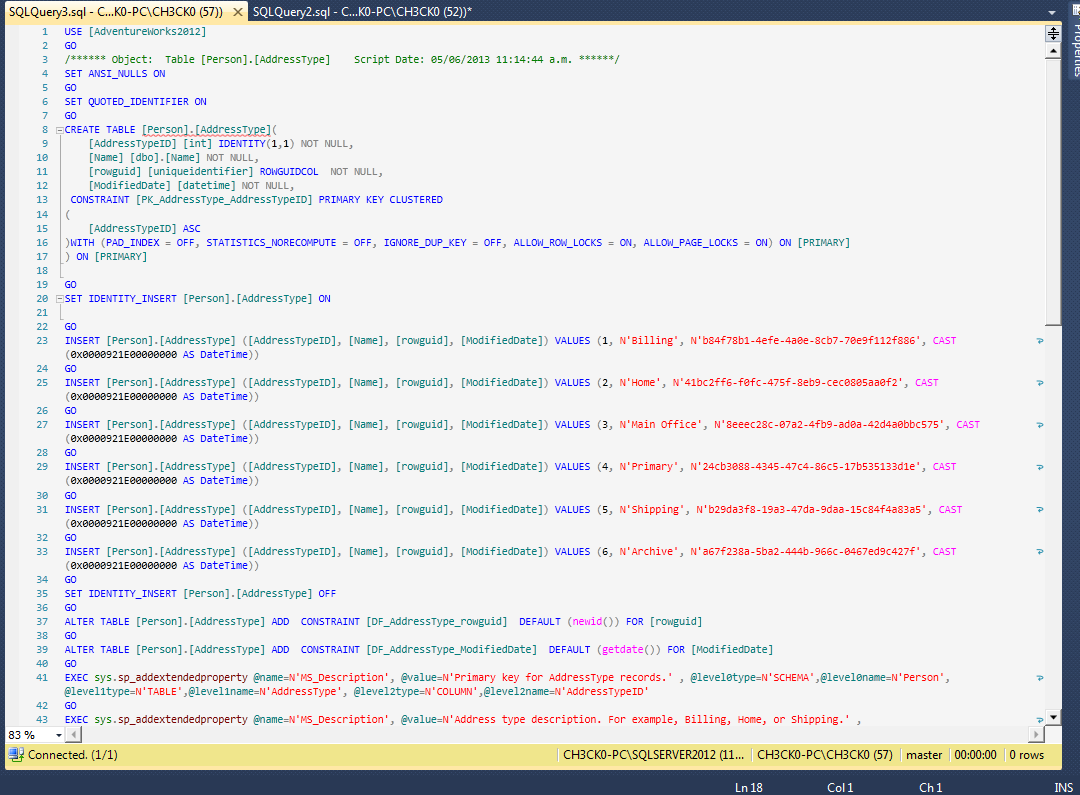Toggle the INS insert-mode indicator
The image size is (1080, 795).
click(1063, 788)
